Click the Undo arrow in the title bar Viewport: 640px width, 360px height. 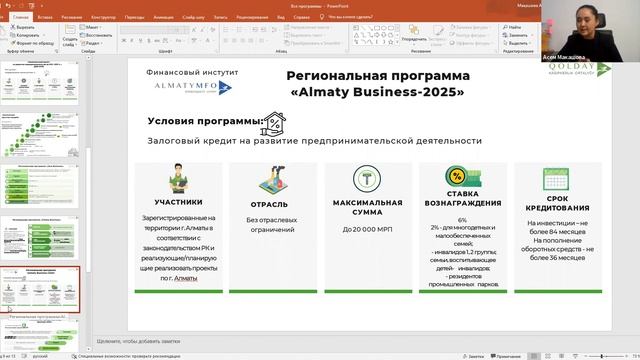pos(8,6)
